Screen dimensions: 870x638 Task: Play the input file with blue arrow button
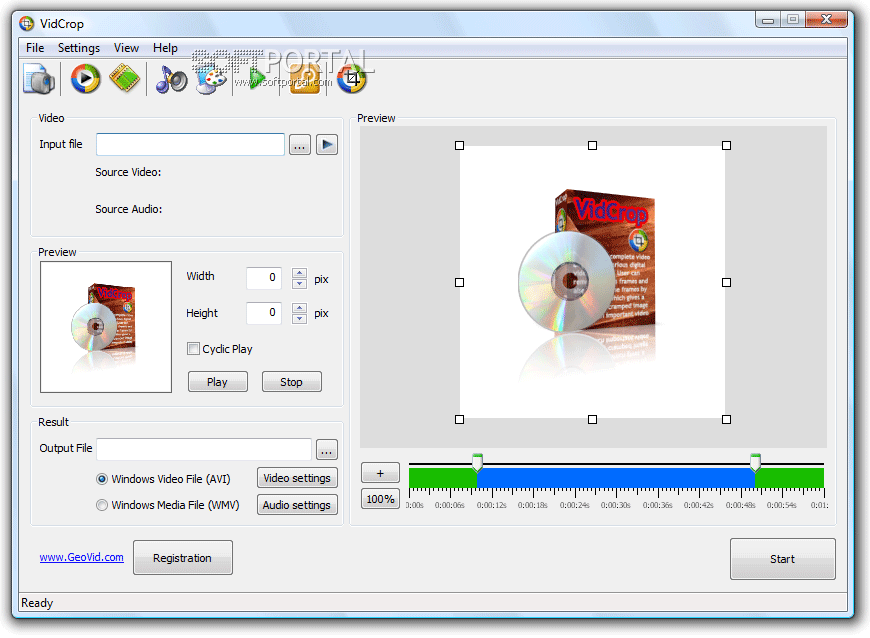[327, 145]
